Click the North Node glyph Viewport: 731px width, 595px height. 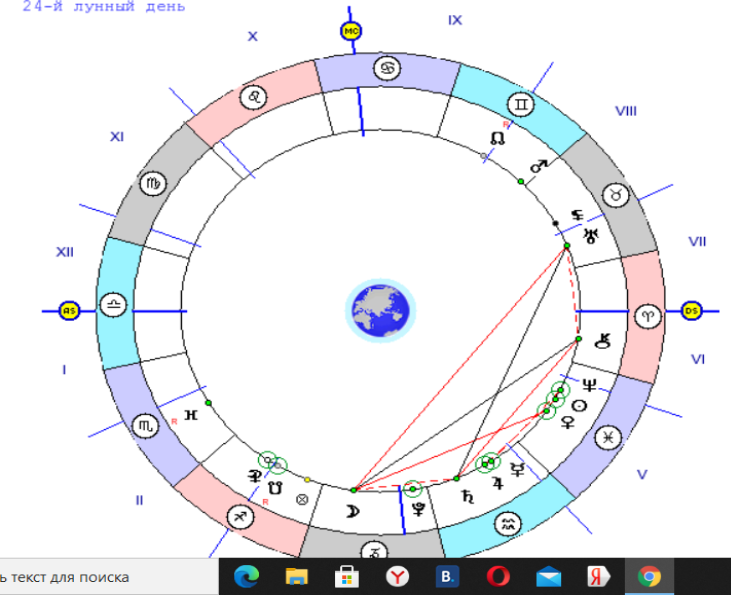tap(497, 137)
